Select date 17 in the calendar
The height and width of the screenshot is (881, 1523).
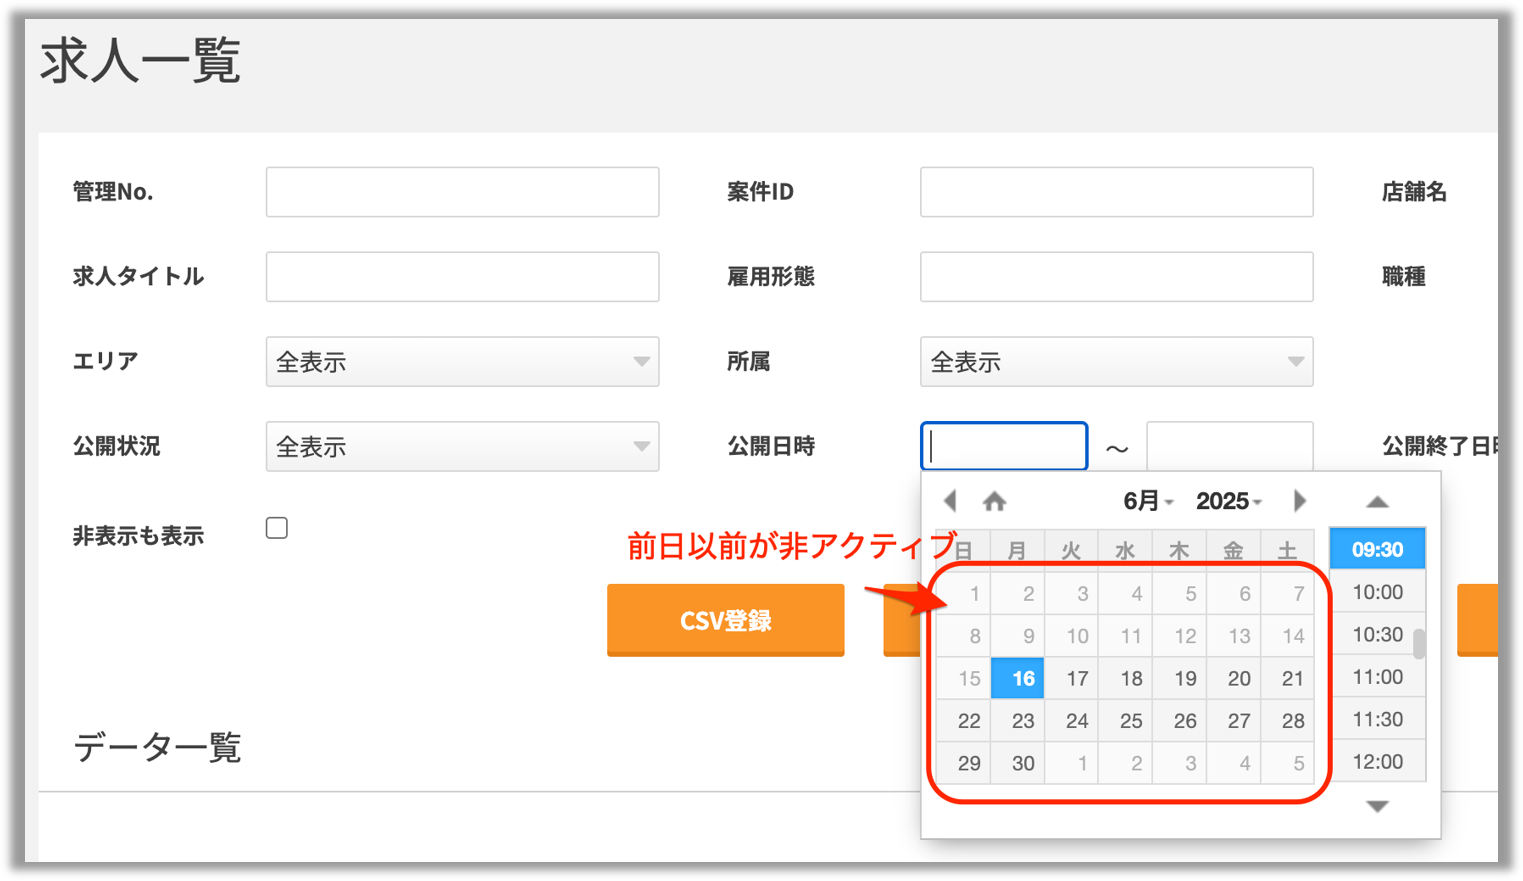[1077, 679]
